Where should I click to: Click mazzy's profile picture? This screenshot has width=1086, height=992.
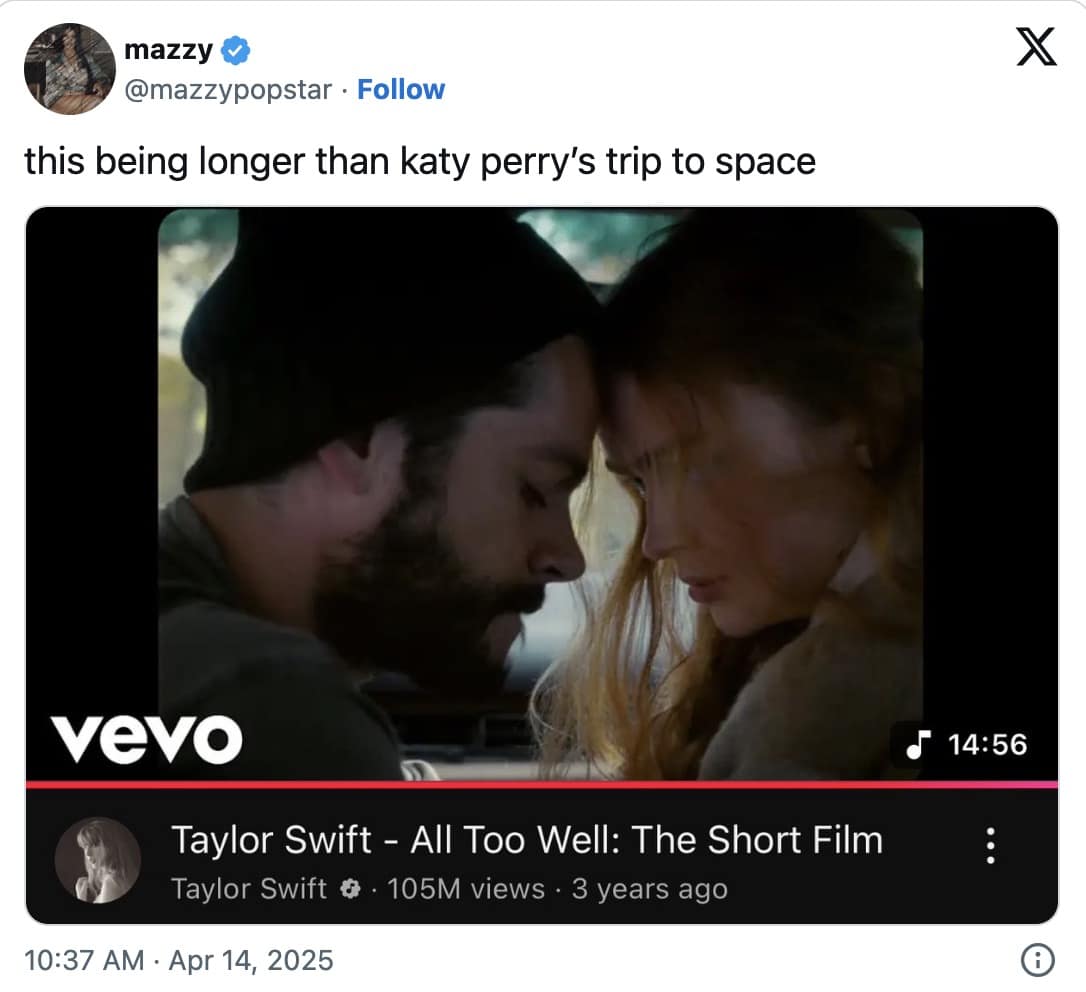tap(69, 69)
